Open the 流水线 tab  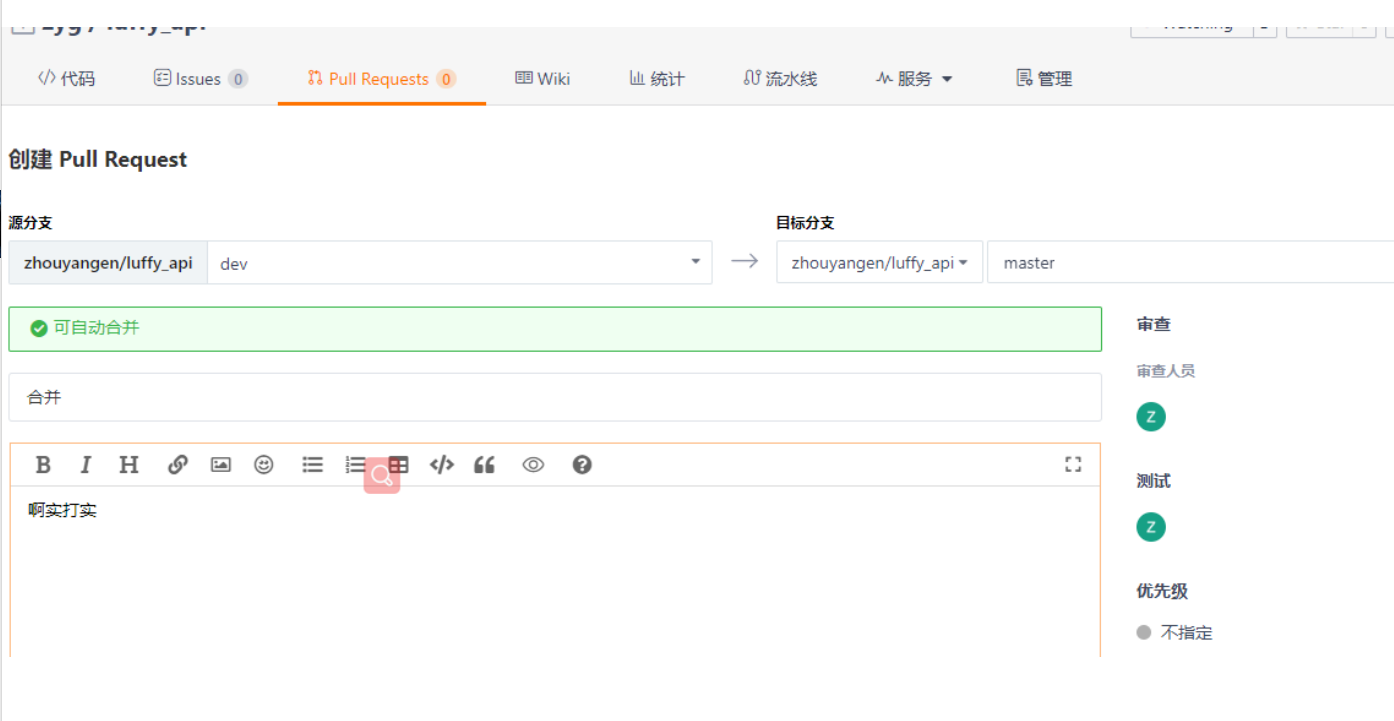click(x=780, y=79)
